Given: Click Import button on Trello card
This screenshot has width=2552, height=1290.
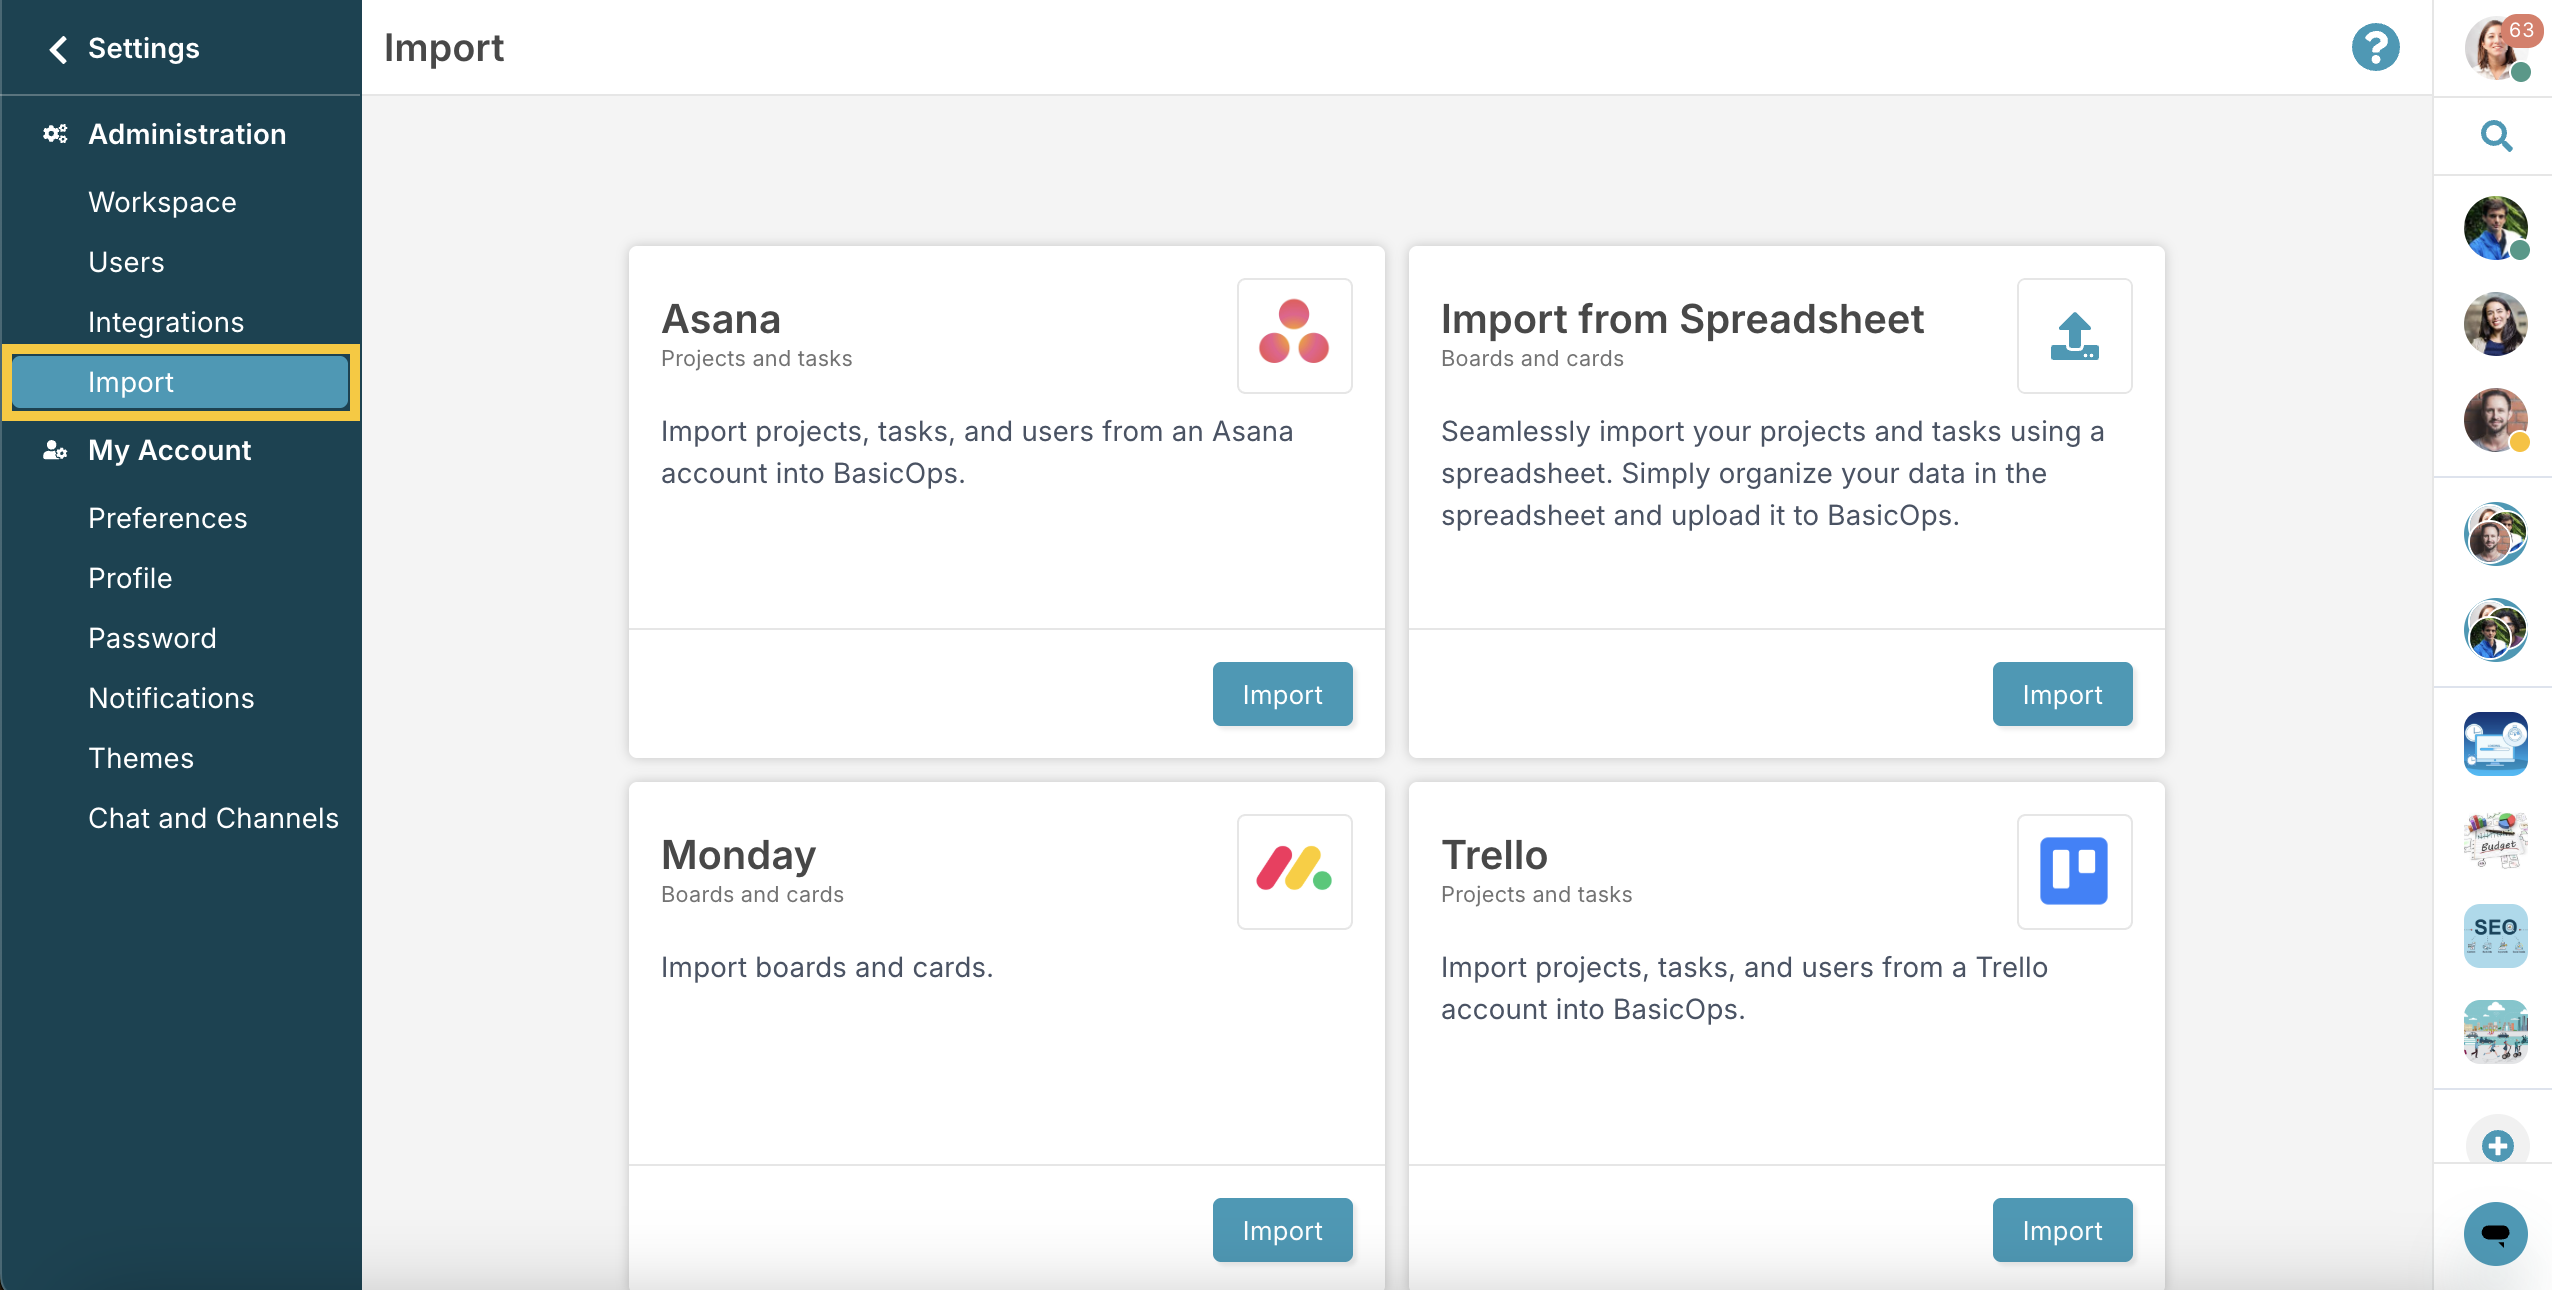Looking at the screenshot, I should click(x=2062, y=1230).
